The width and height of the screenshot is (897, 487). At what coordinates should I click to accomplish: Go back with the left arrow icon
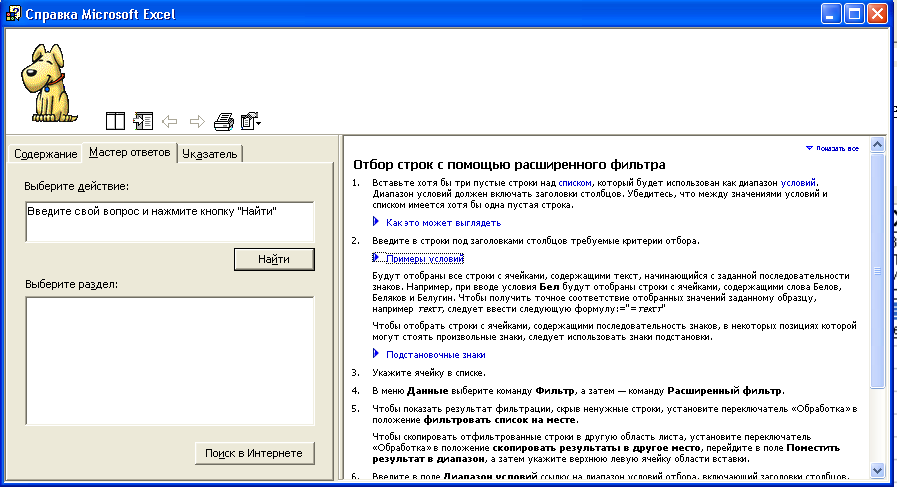coord(170,121)
